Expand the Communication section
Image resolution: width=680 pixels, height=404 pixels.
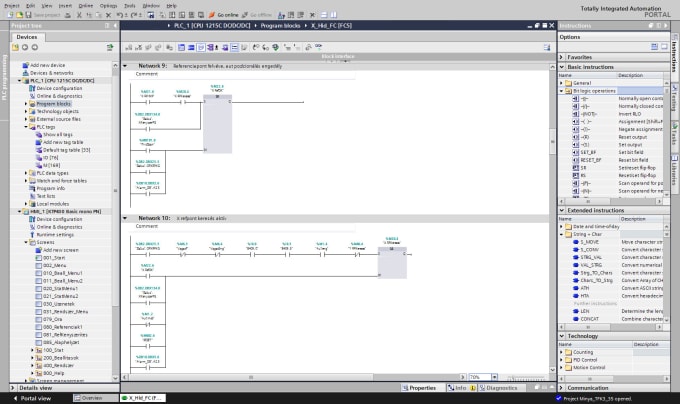pos(561,388)
